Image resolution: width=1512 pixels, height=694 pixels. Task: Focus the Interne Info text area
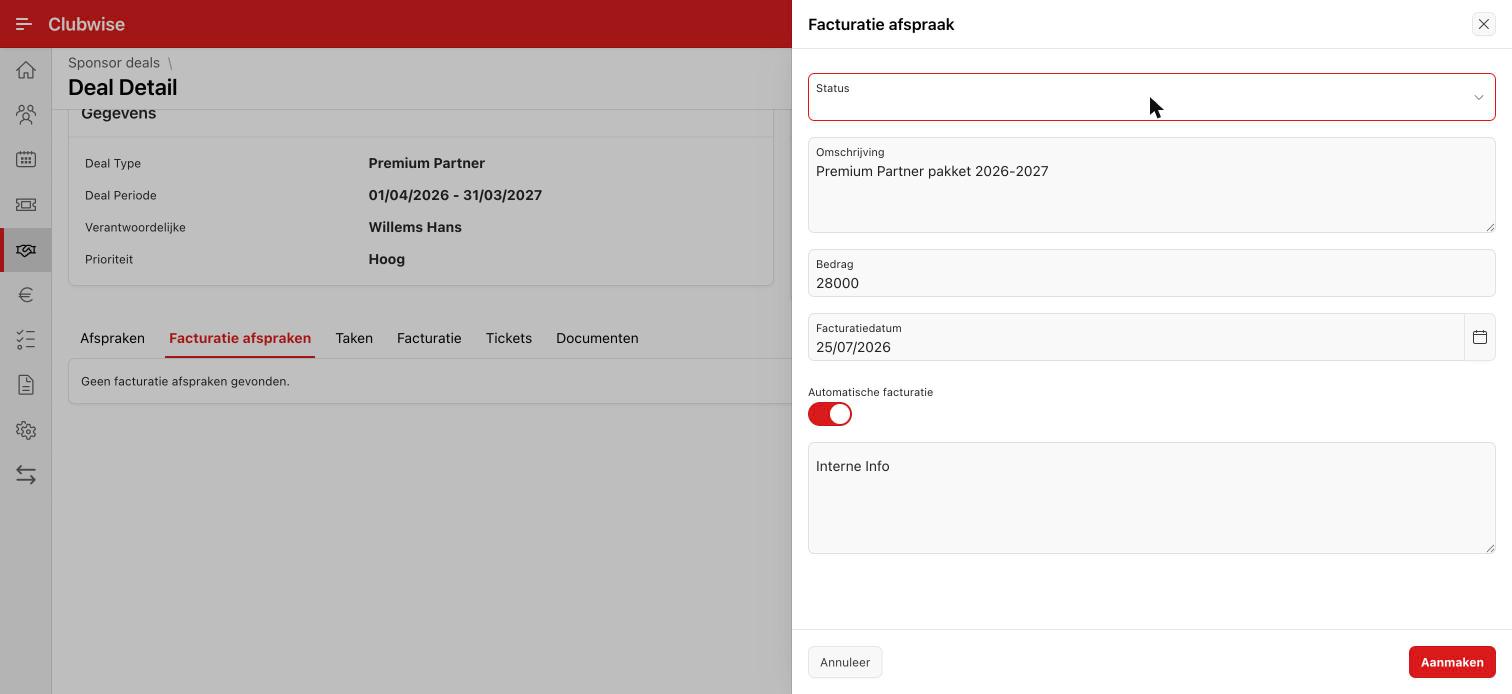click(x=1151, y=498)
